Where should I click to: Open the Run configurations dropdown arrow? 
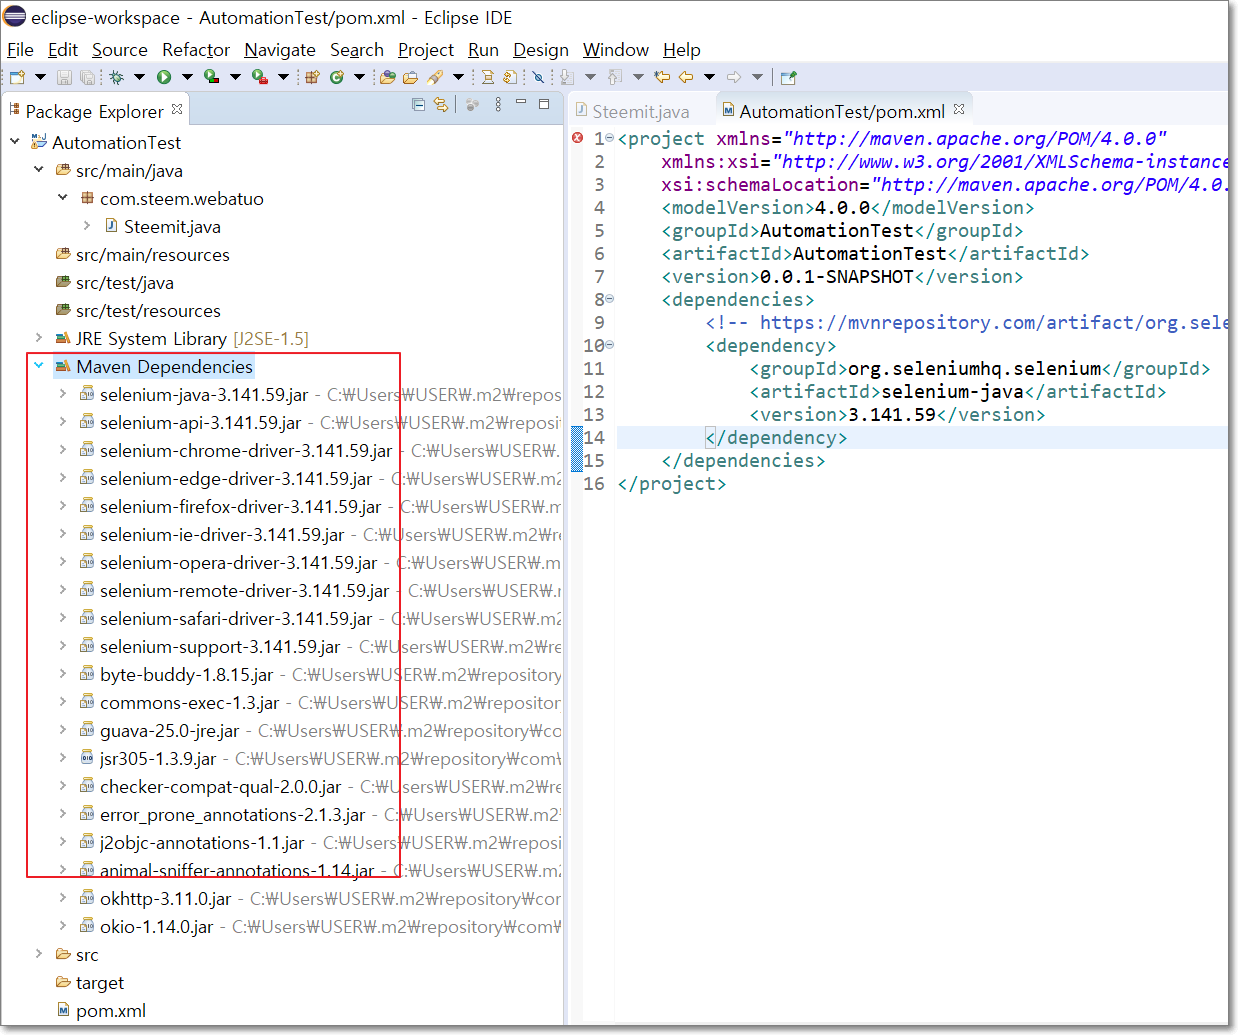click(187, 77)
